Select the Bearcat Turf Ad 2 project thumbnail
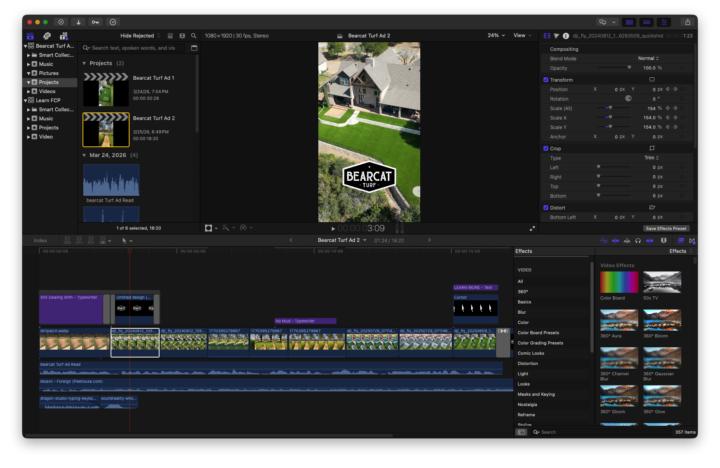This screenshot has height=468, width=720. (x=106, y=130)
